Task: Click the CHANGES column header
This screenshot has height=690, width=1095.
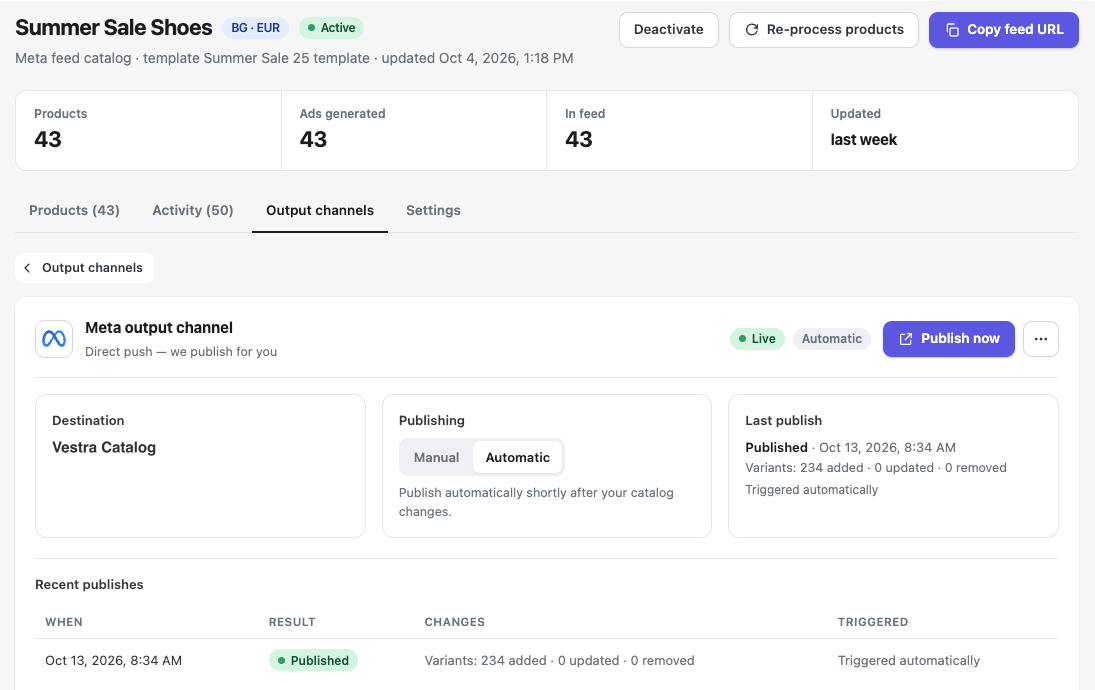Action: click(455, 622)
